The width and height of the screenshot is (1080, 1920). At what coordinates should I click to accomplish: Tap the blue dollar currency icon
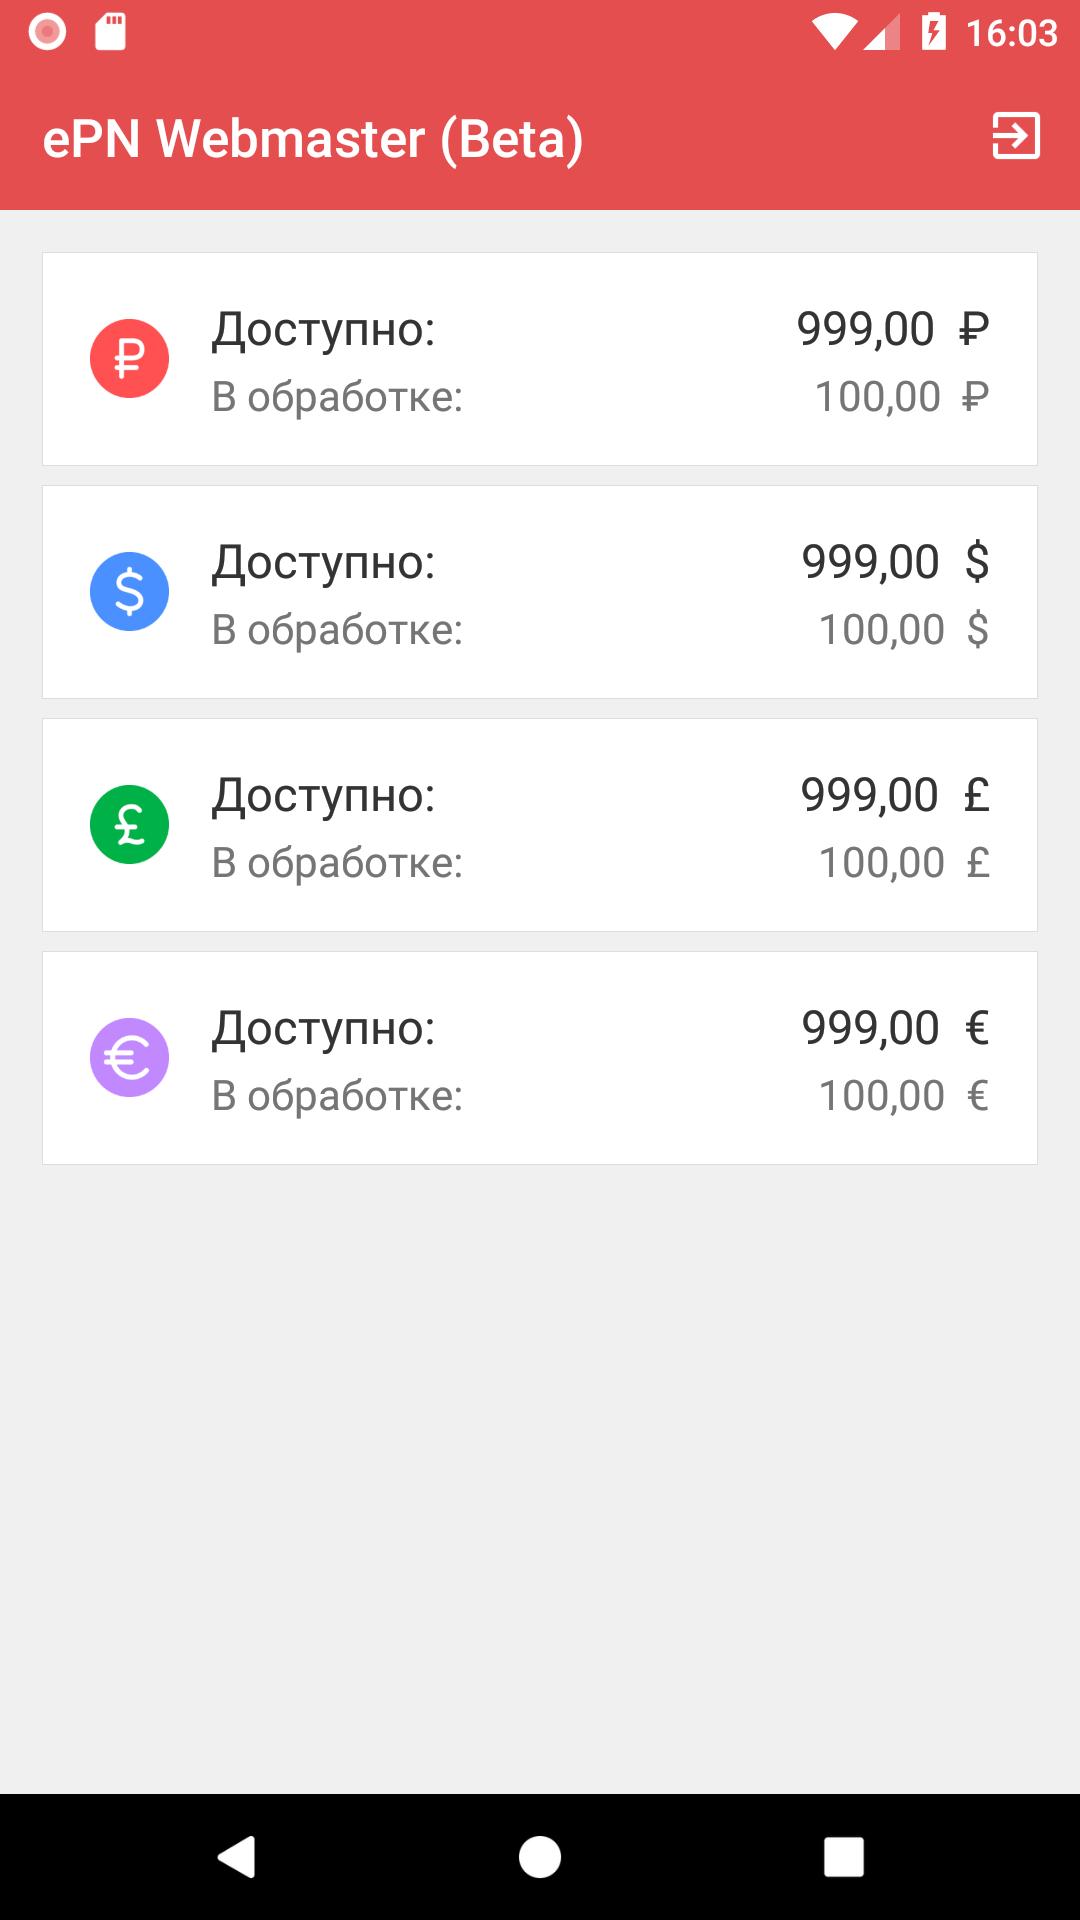[x=129, y=592]
